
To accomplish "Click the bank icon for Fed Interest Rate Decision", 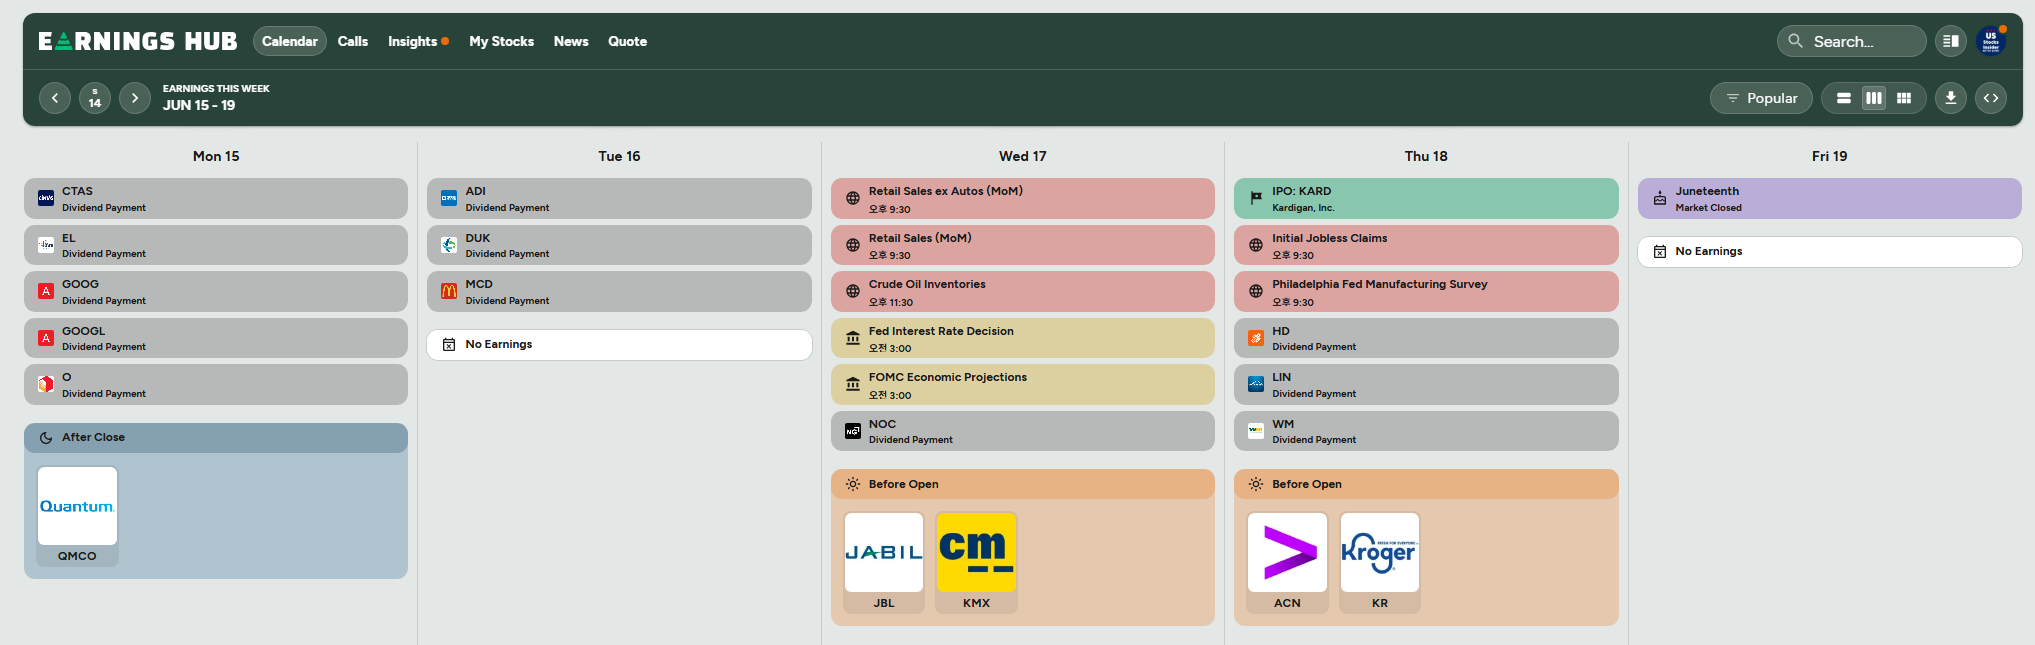I will point(853,338).
